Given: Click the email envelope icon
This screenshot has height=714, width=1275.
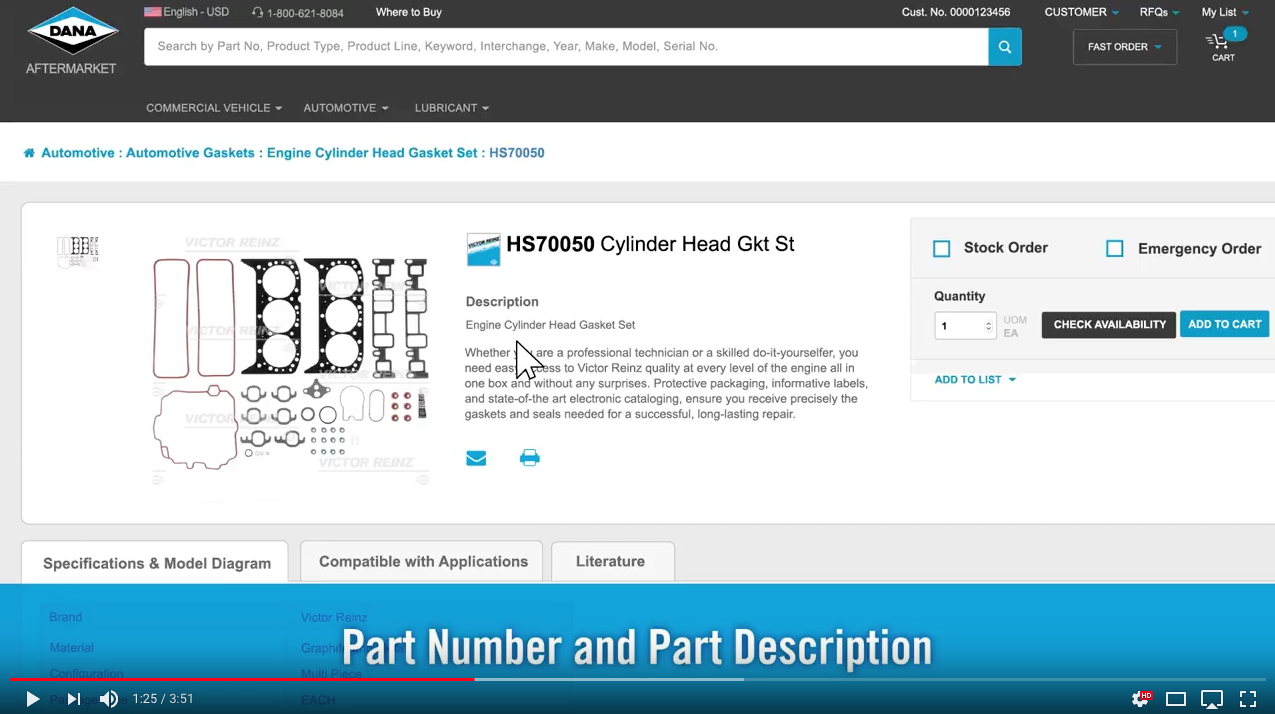Looking at the screenshot, I should [476, 458].
